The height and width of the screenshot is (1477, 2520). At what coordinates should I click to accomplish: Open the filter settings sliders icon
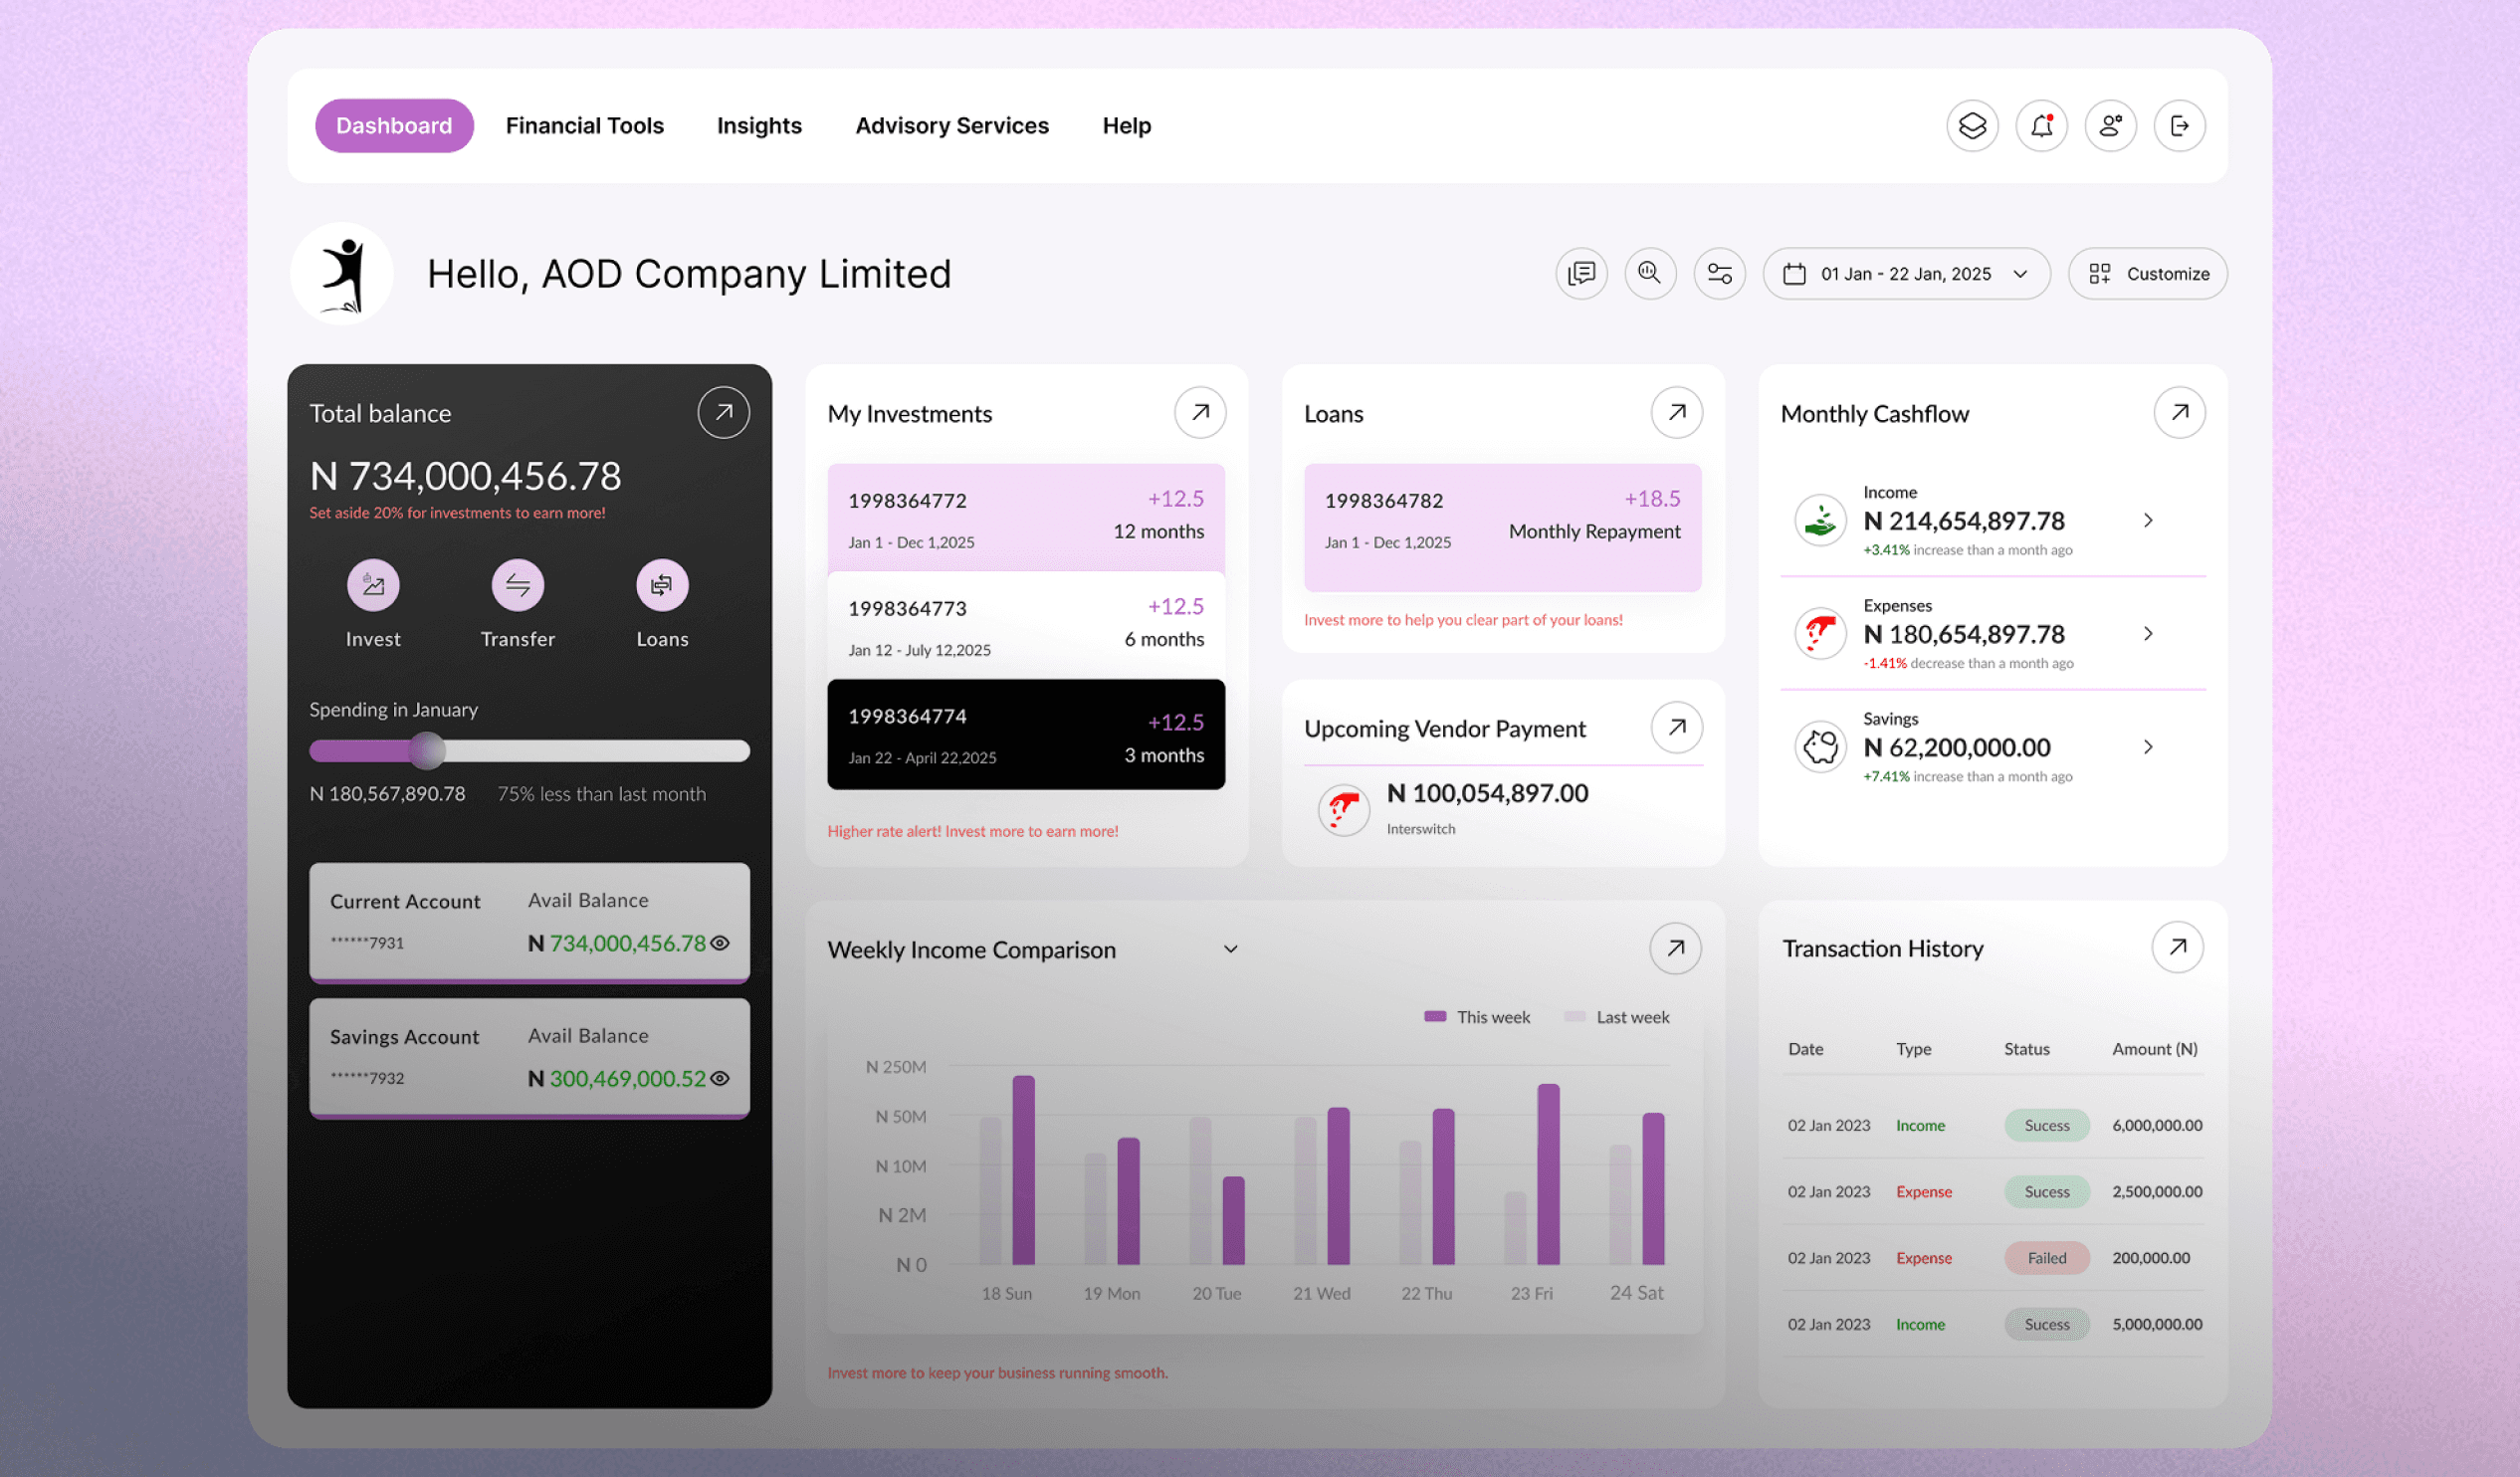click(1719, 274)
